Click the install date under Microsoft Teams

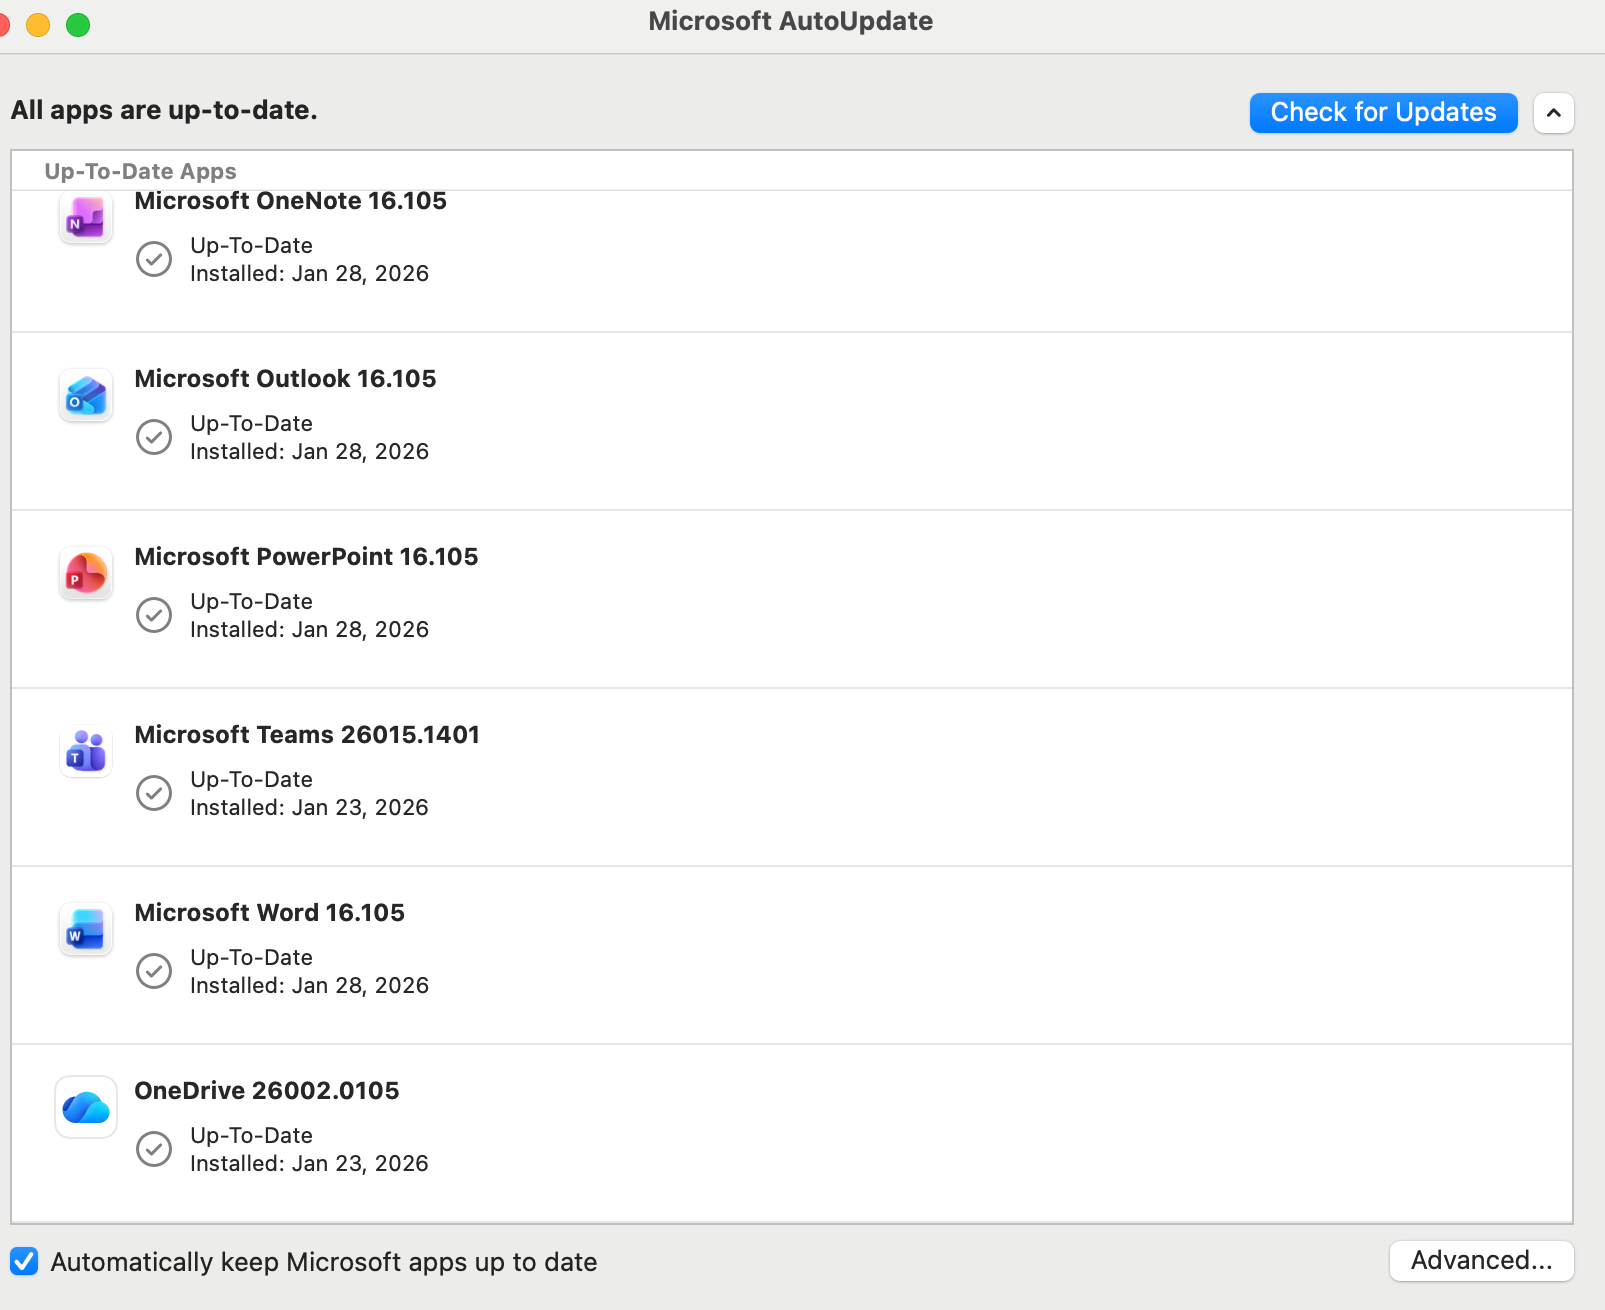310,808
